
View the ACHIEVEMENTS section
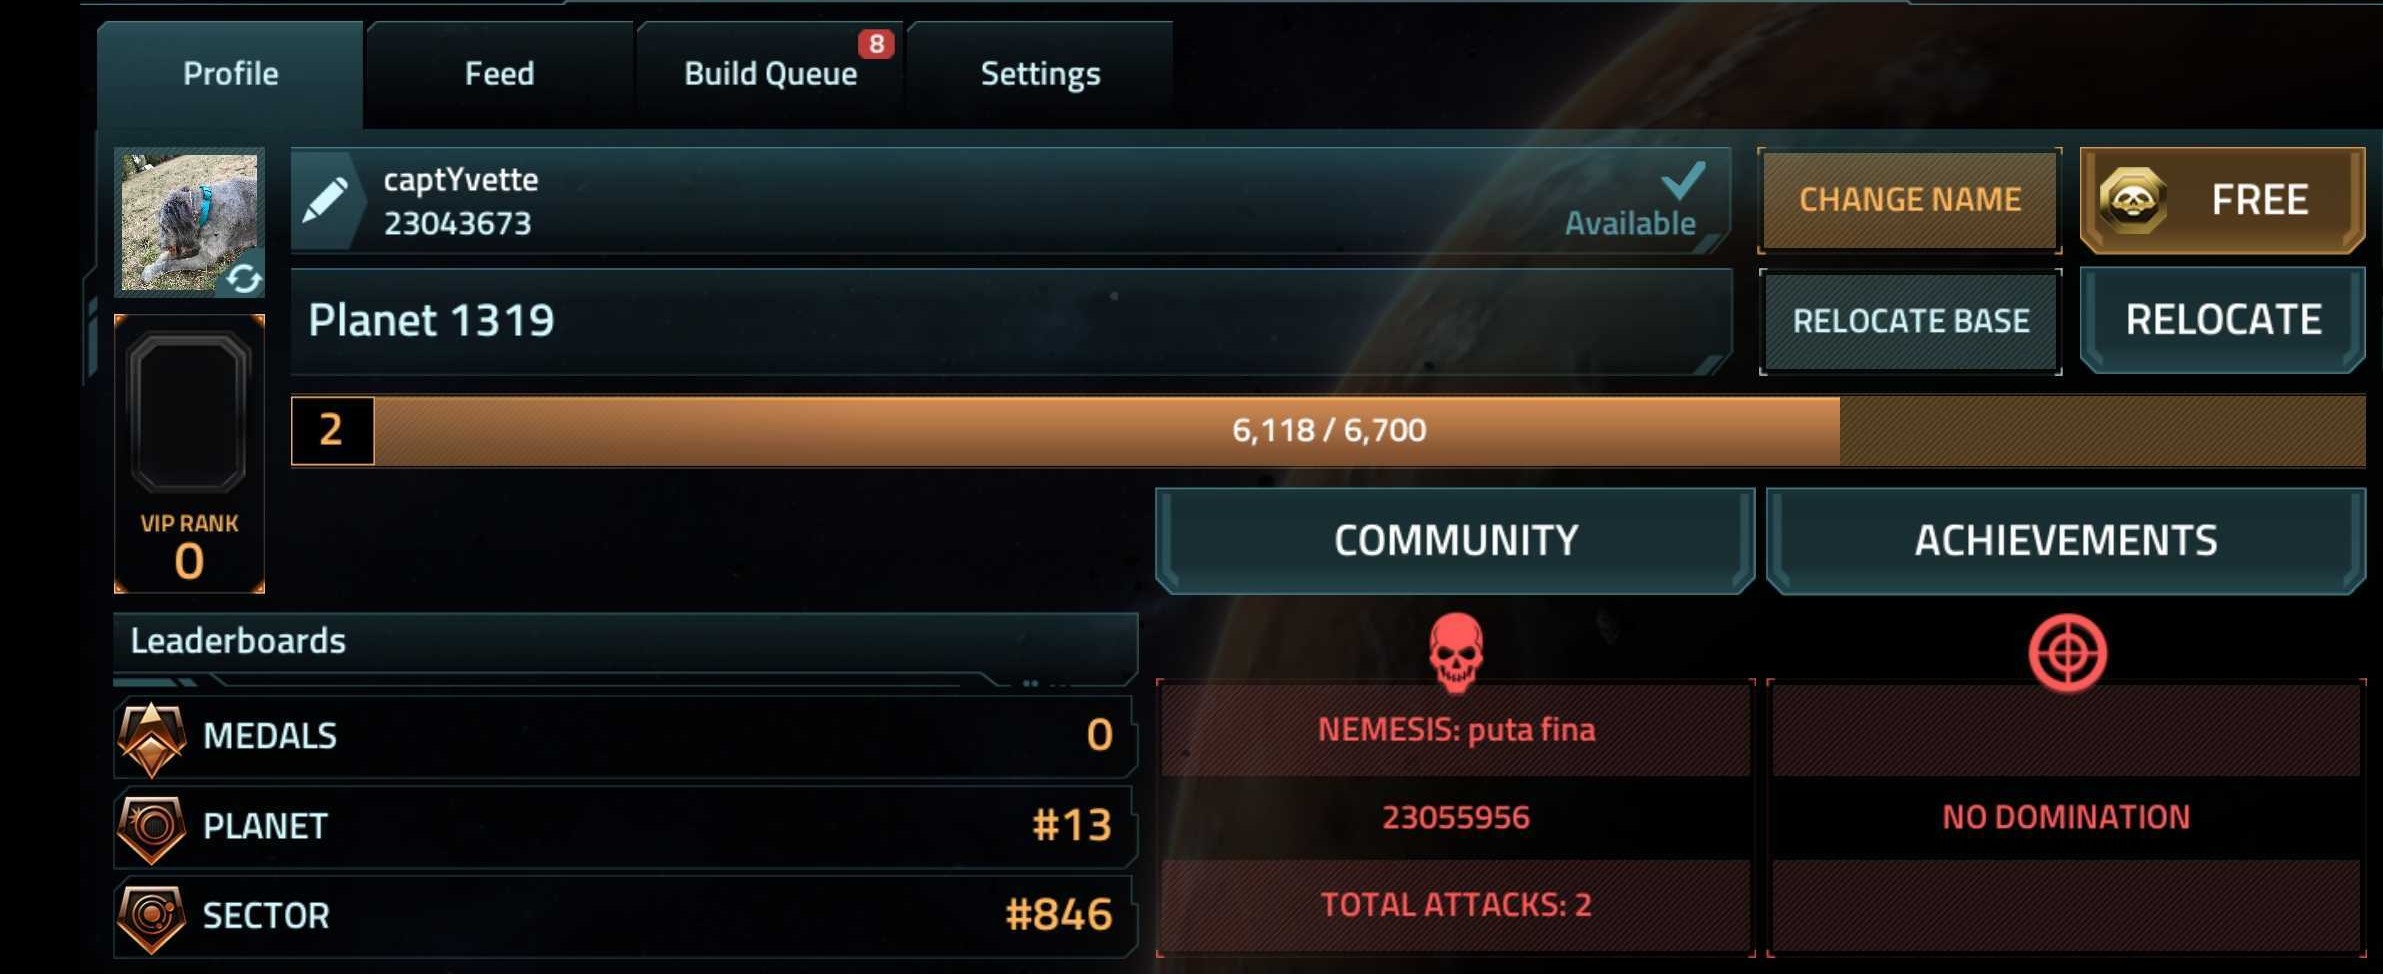pyautogui.click(x=2066, y=540)
